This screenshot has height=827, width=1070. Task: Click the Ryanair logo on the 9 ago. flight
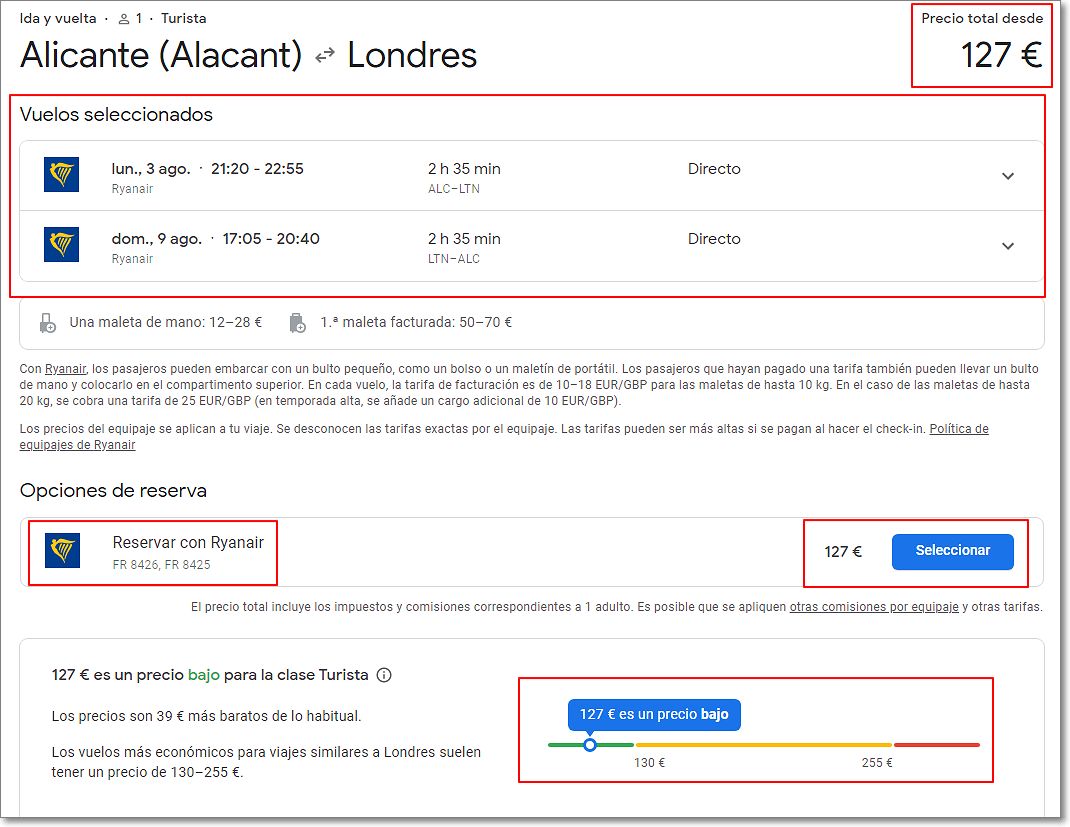61,244
